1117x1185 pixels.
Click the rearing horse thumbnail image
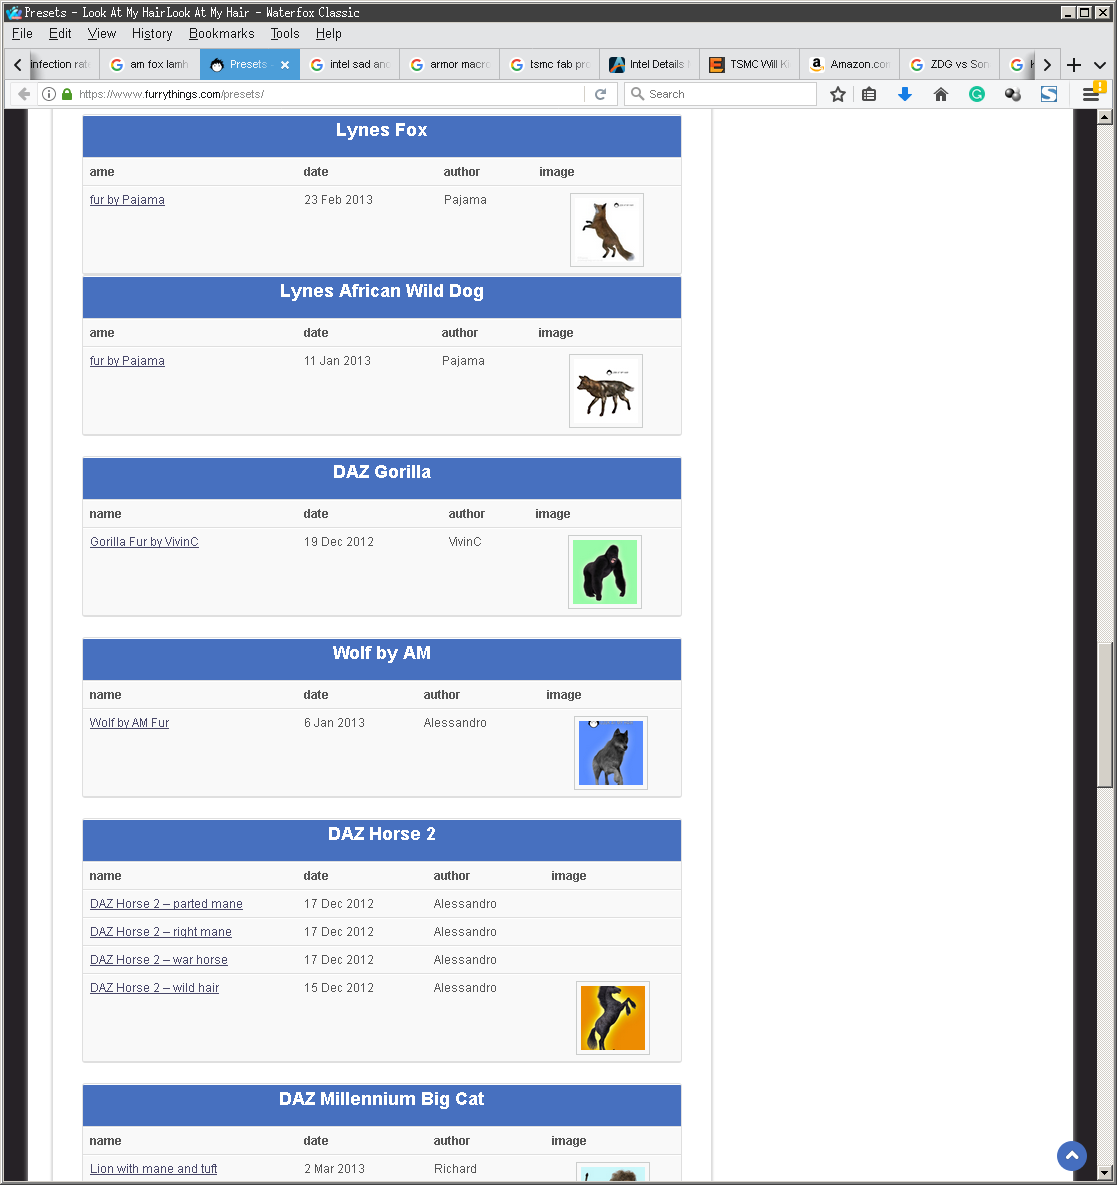(613, 1018)
